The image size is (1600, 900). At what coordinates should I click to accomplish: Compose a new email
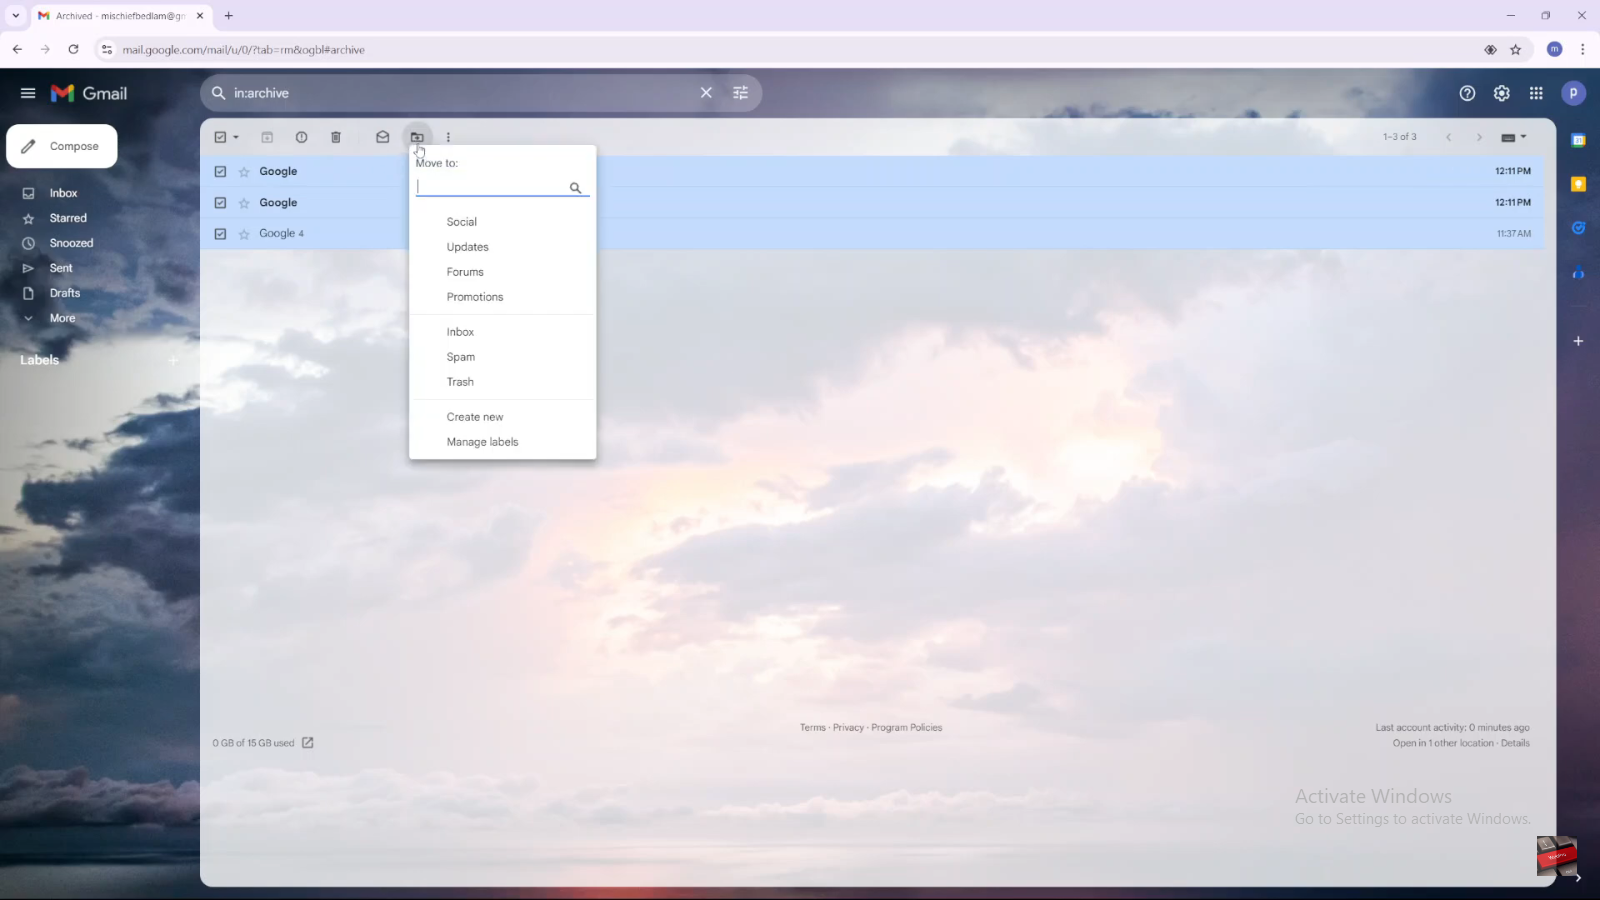[x=62, y=146]
